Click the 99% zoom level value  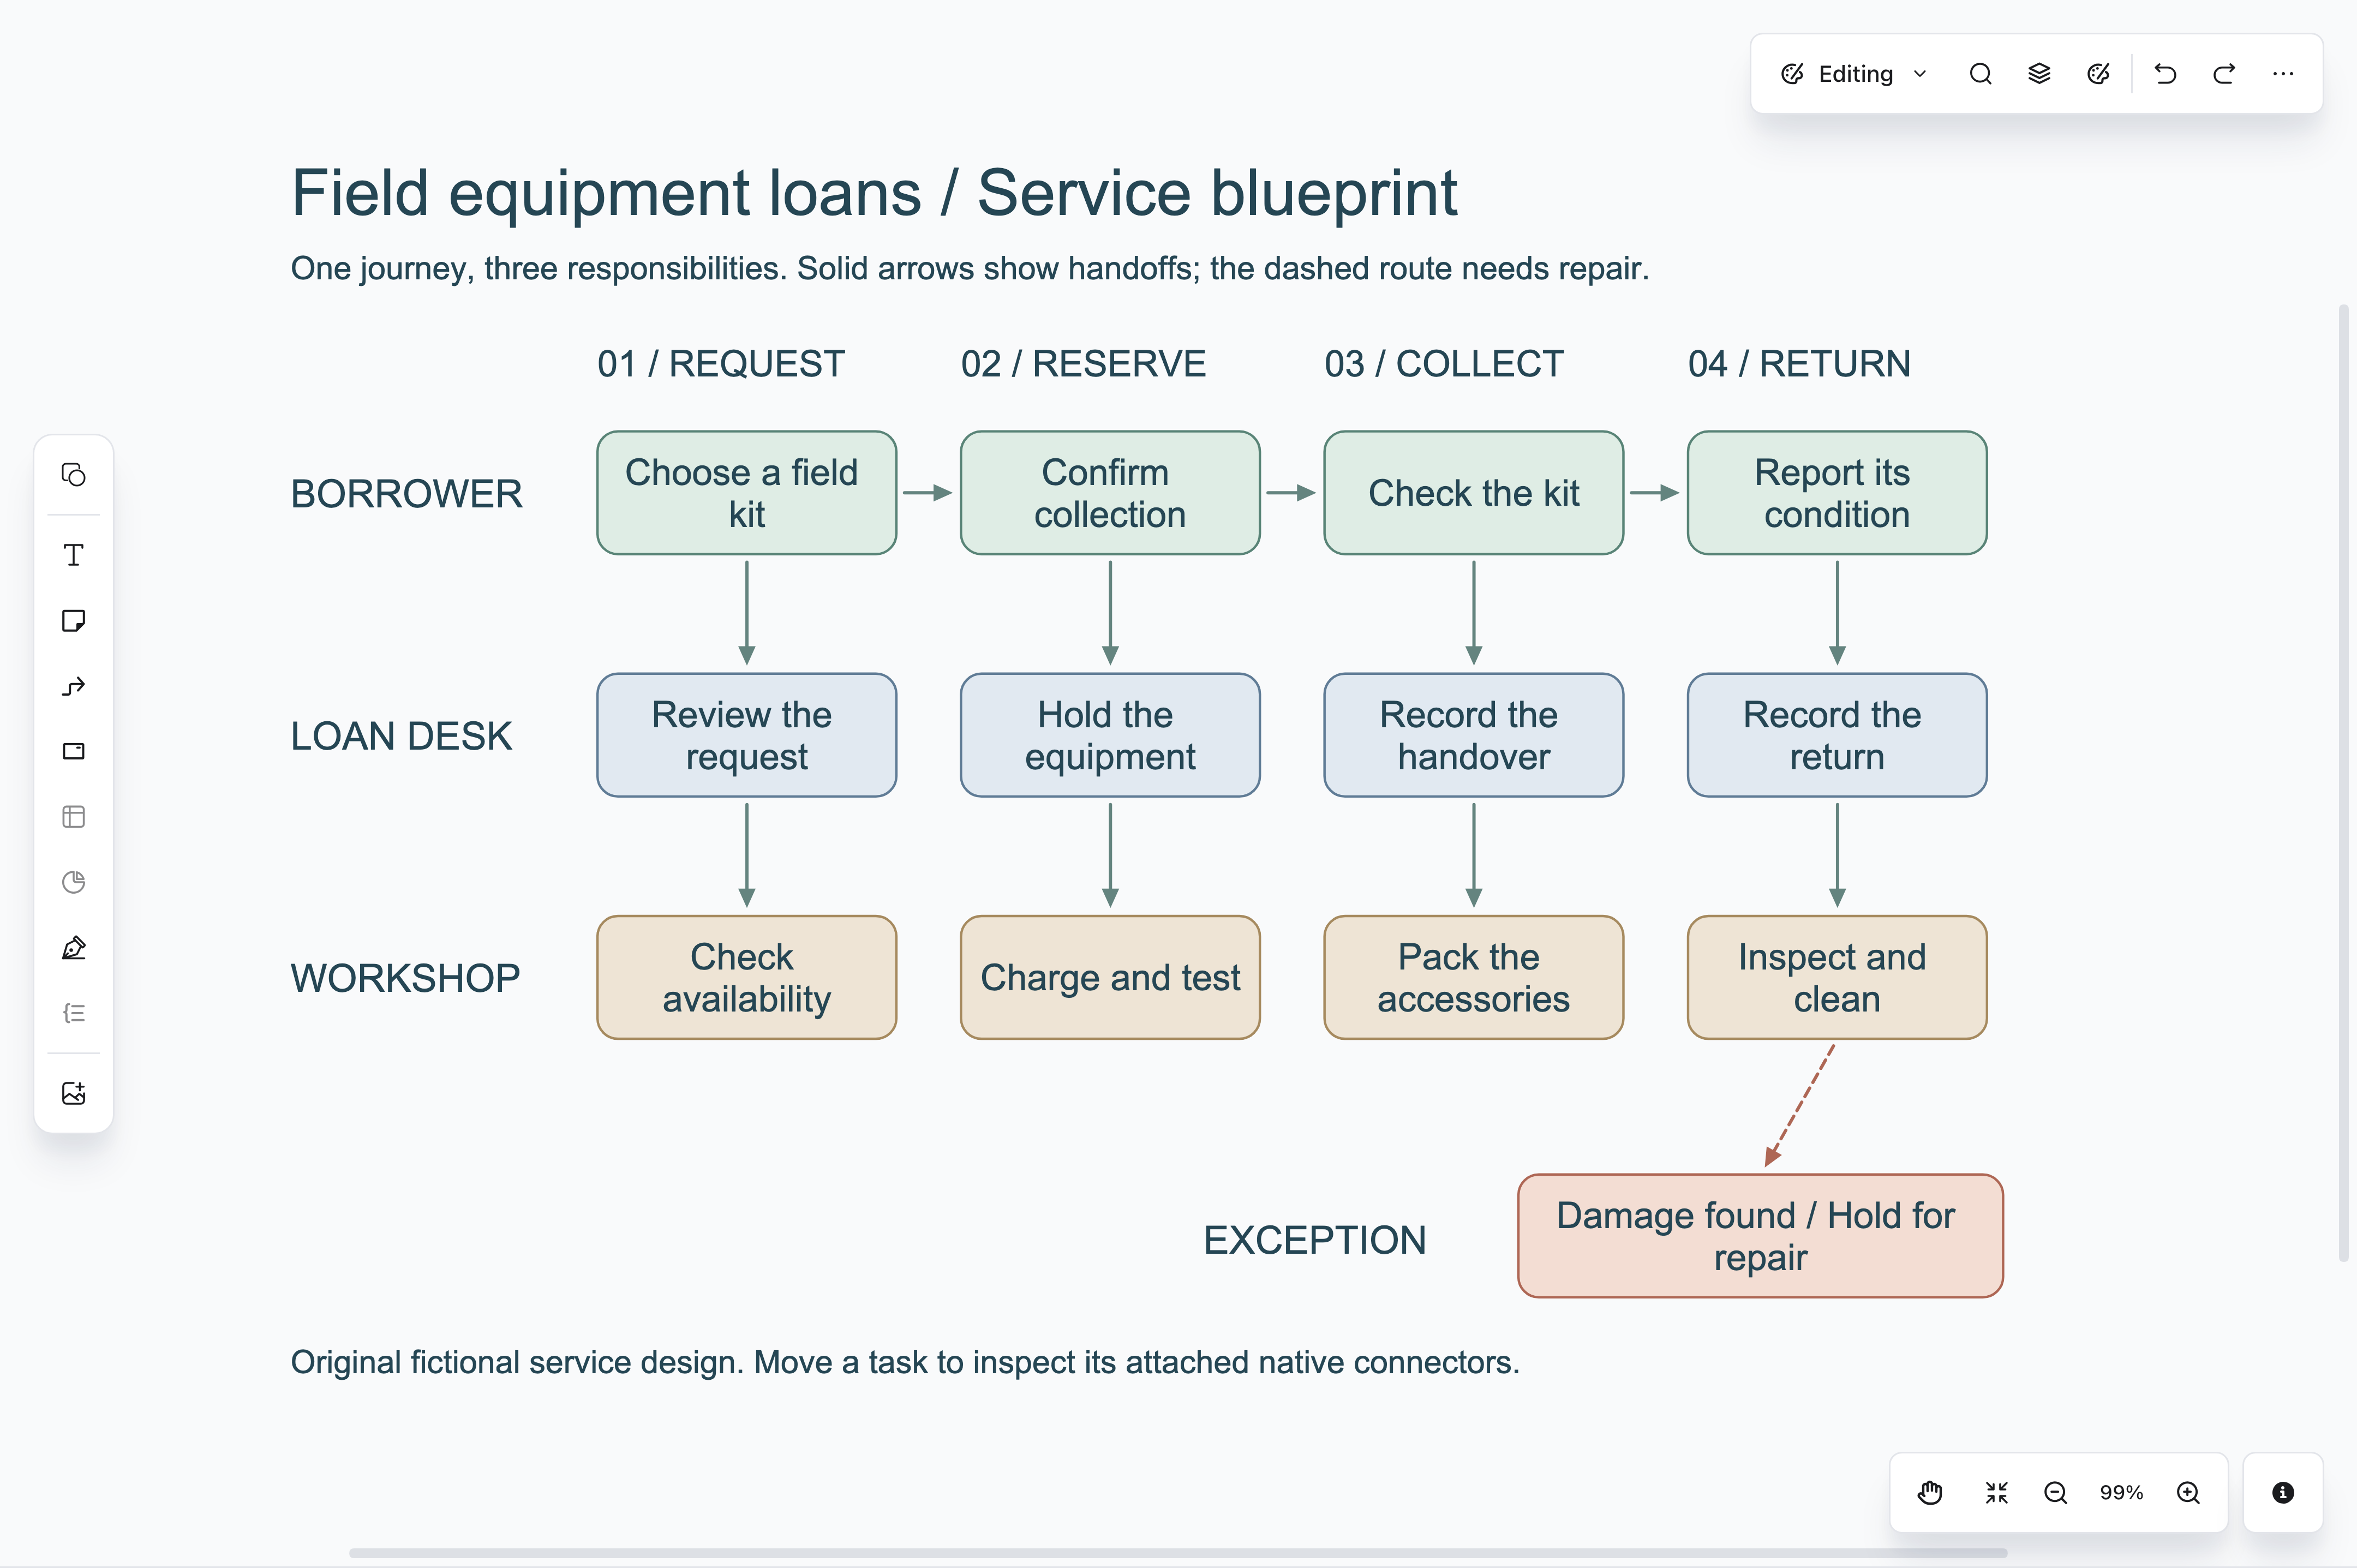pos(2121,1493)
